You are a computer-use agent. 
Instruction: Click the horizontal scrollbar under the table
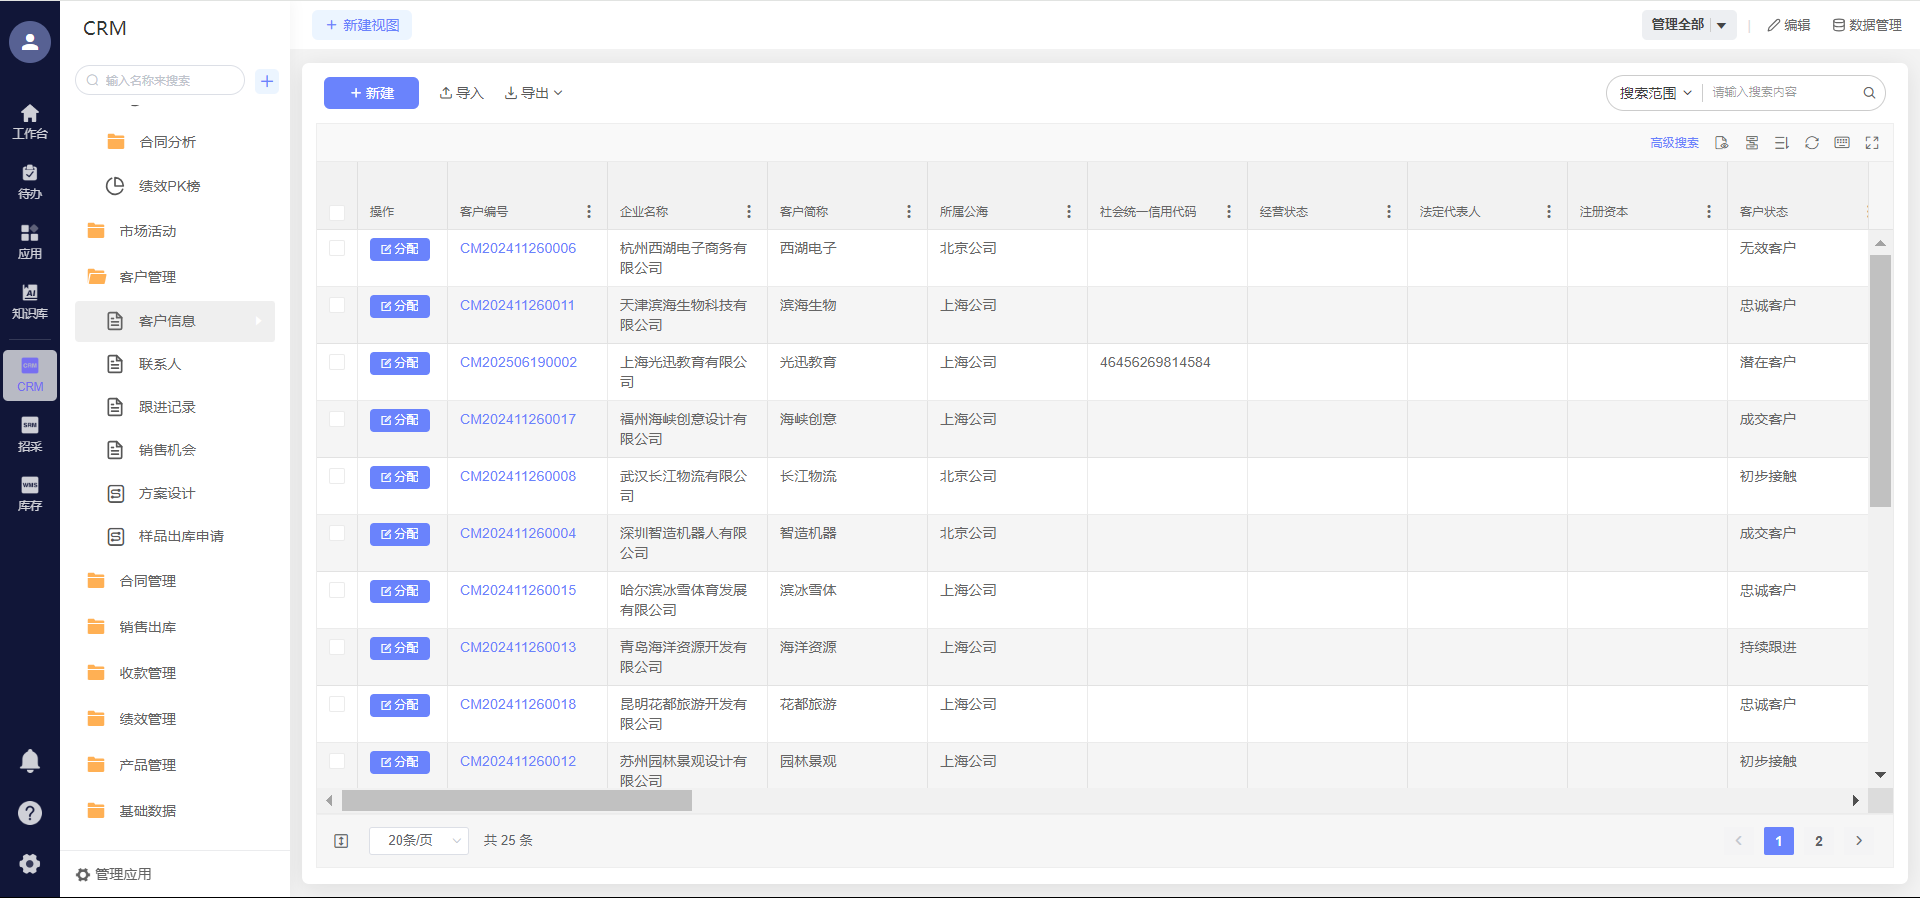point(516,801)
